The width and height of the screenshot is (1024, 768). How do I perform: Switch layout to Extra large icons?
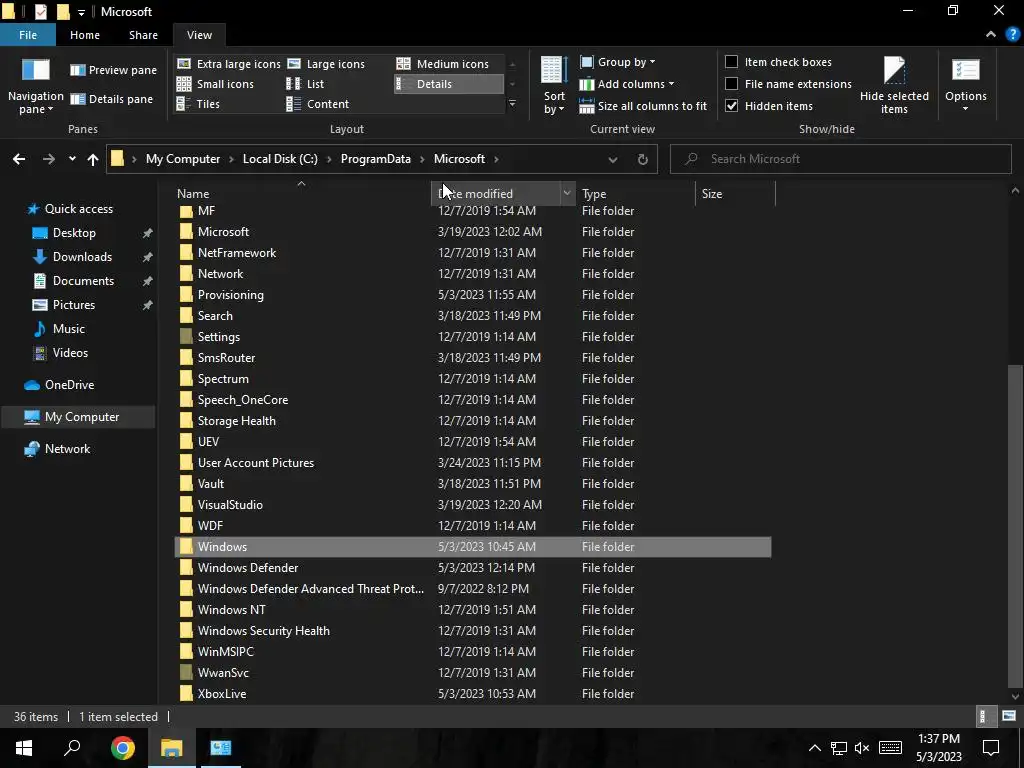pos(229,63)
